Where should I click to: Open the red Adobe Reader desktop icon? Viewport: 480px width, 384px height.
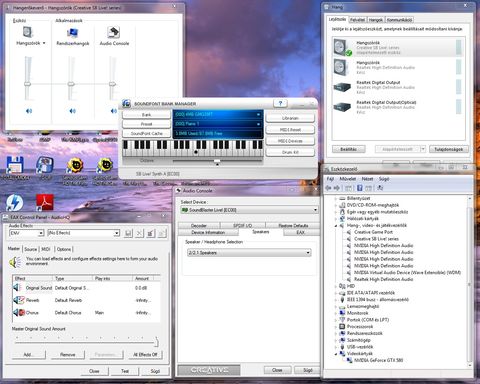(45, 202)
